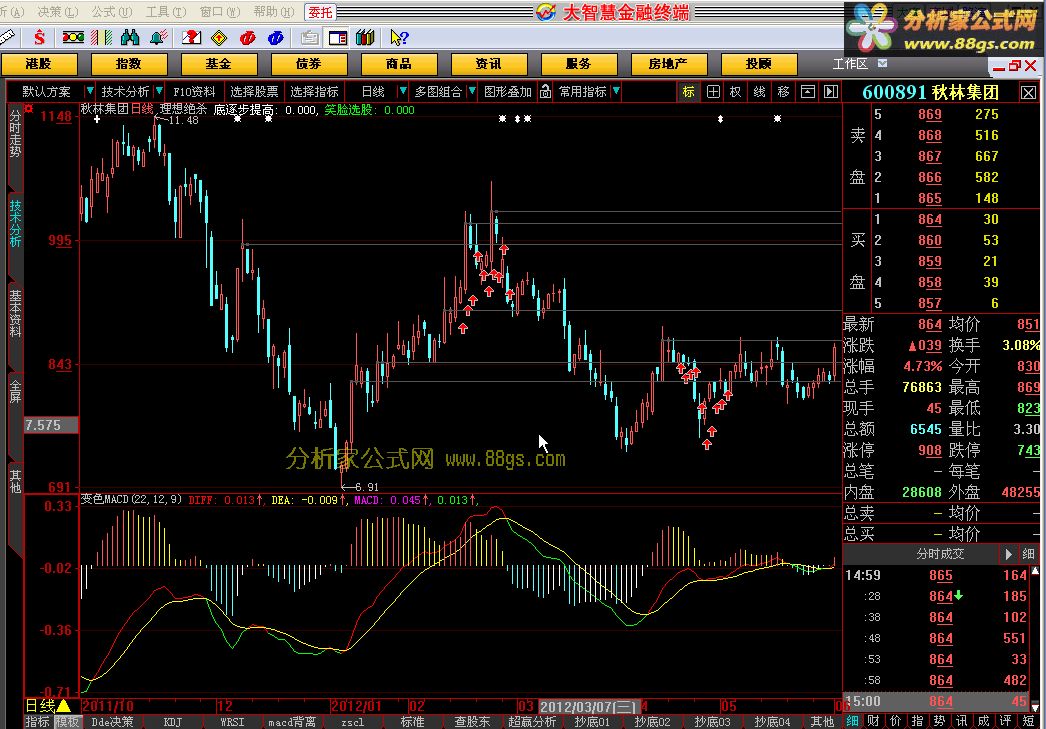The height and width of the screenshot is (729, 1046).
Task: Open the bookshelf library icon
Action: (x=365, y=37)
